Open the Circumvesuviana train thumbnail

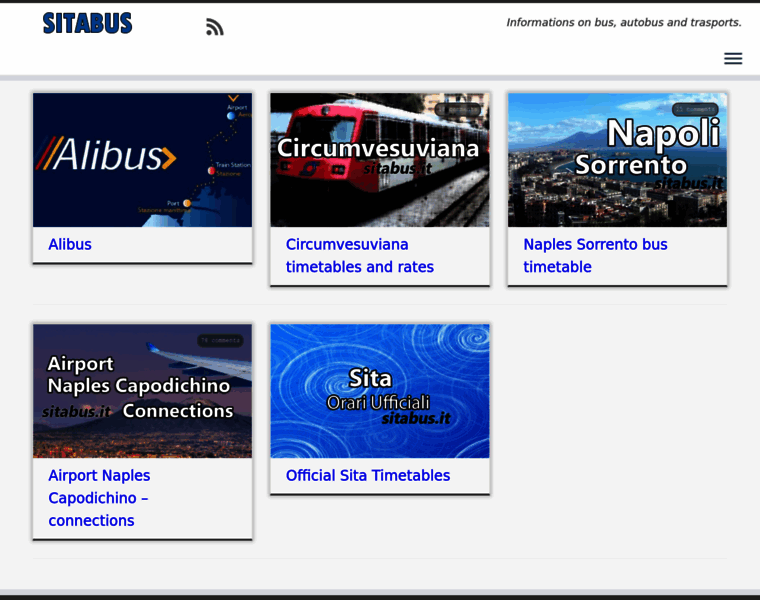380,160
